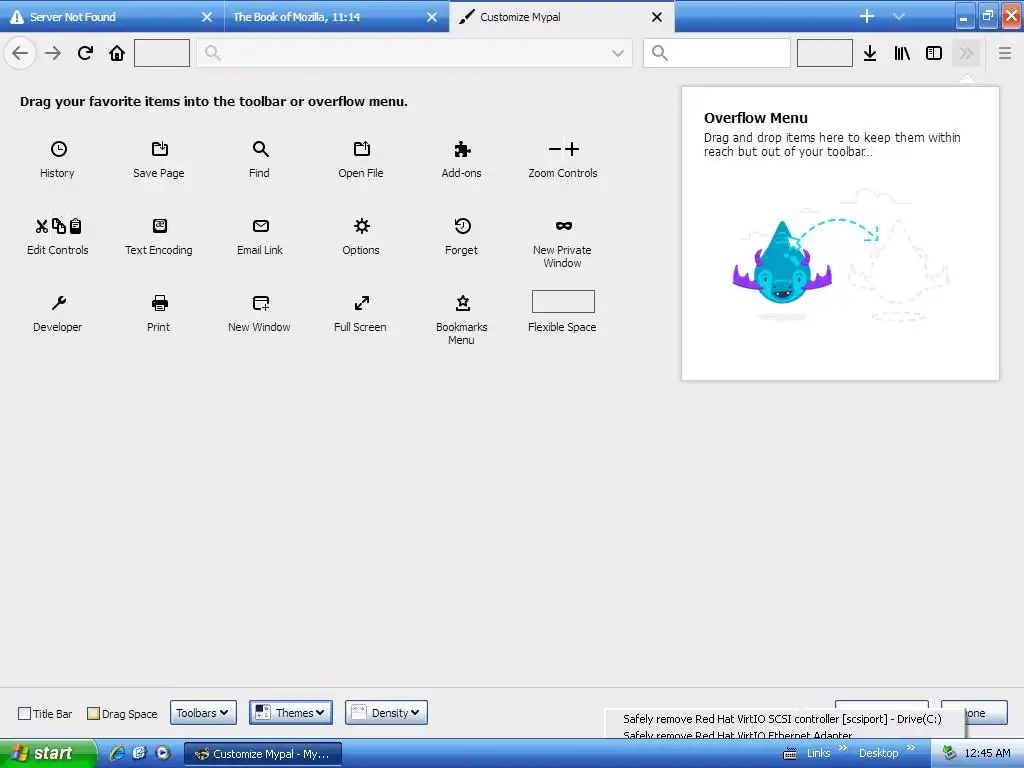Select the Print item
The image size is (1024, 768).
tap(159, 313)
